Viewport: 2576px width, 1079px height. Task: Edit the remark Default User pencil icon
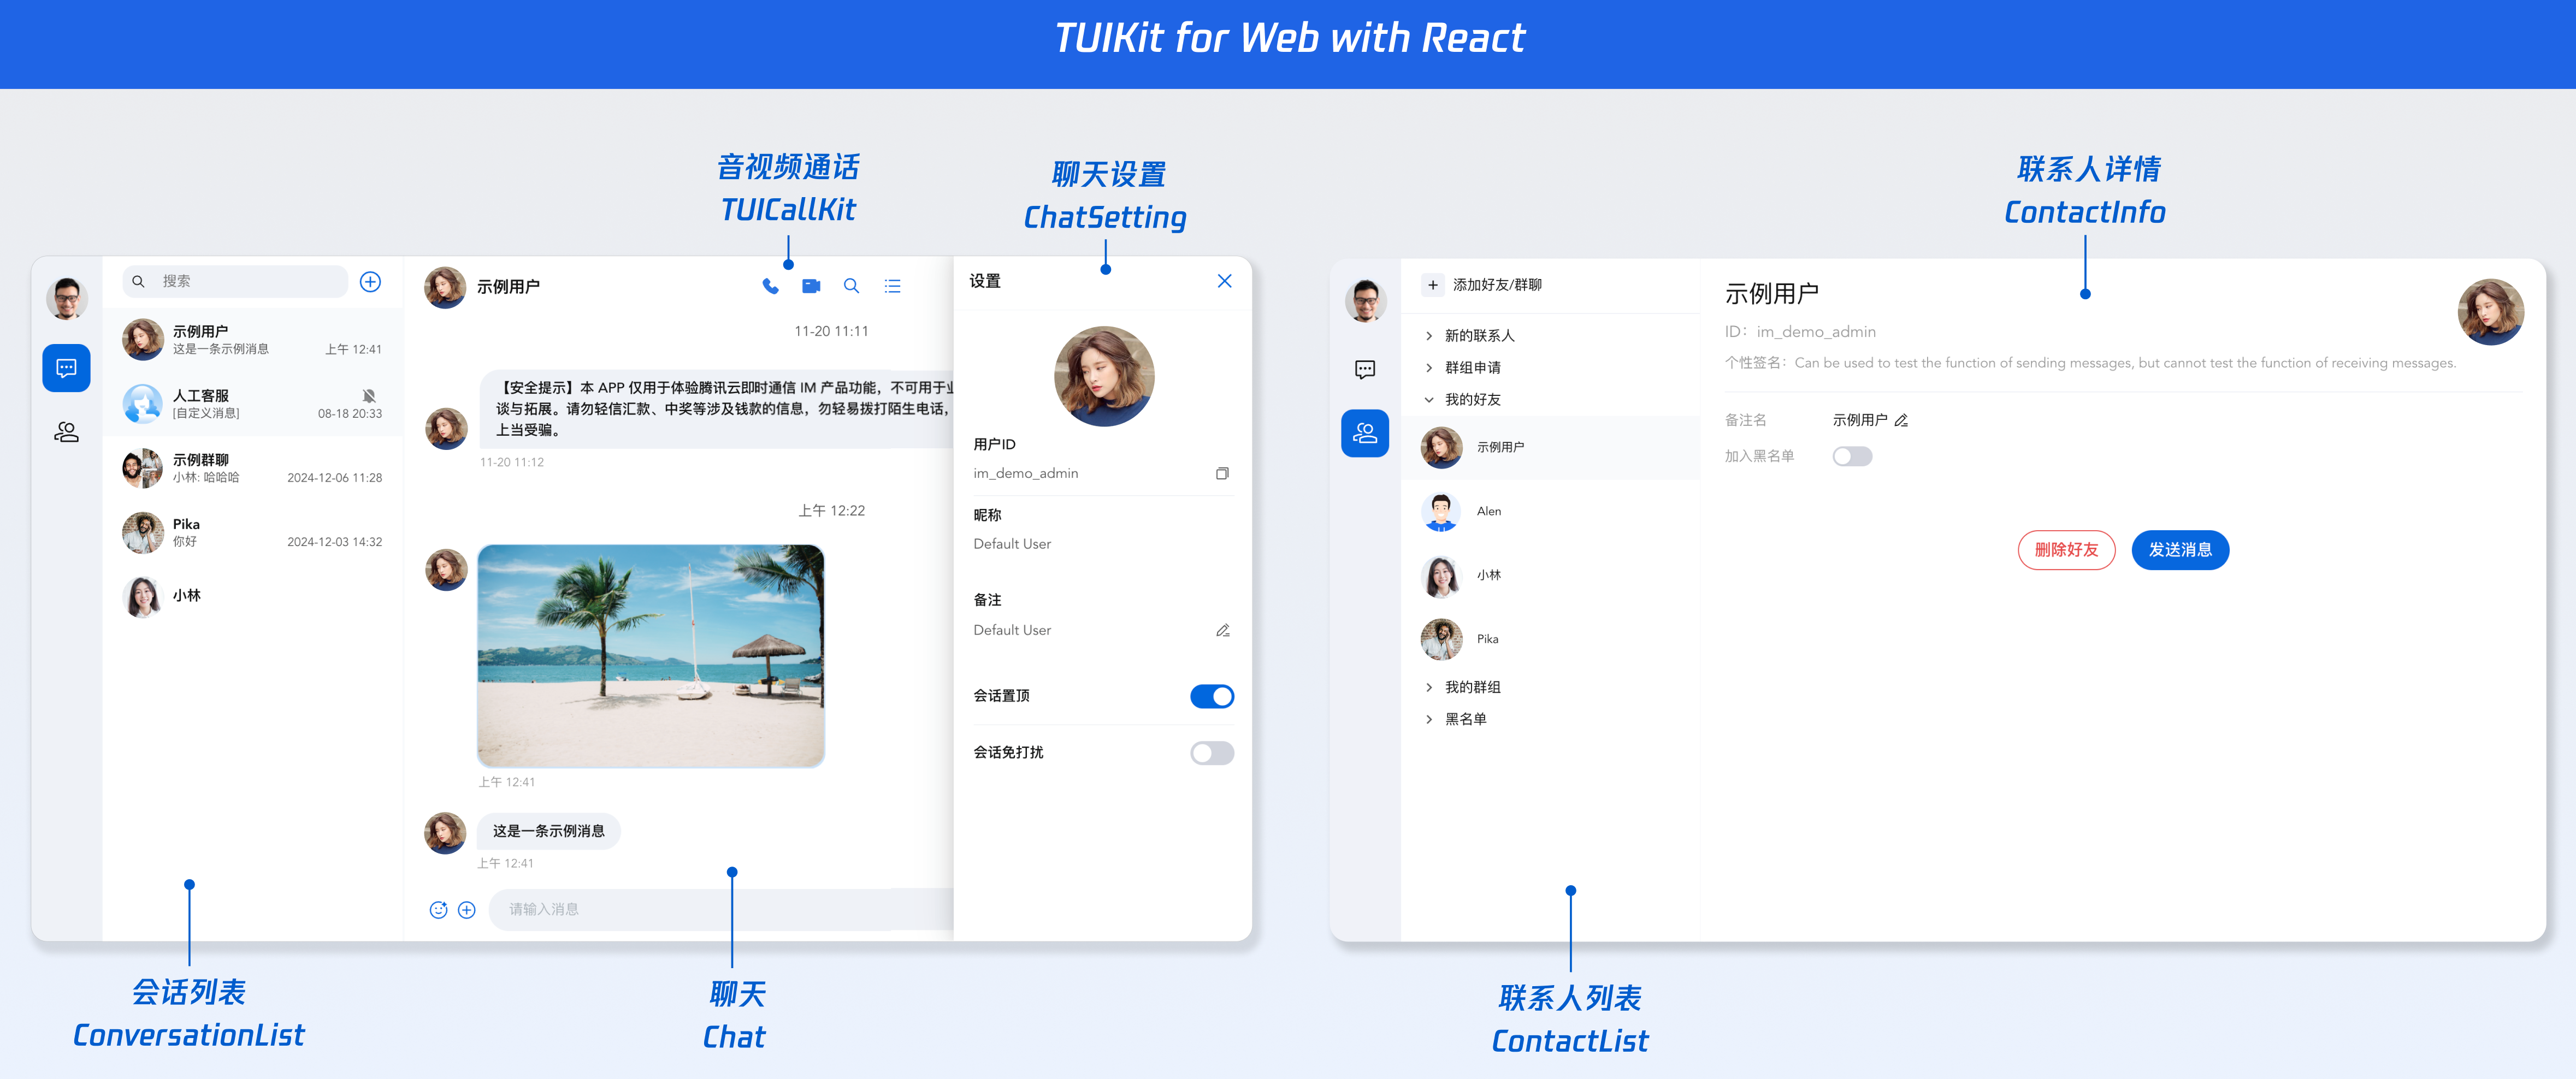tap(1222, 630)
